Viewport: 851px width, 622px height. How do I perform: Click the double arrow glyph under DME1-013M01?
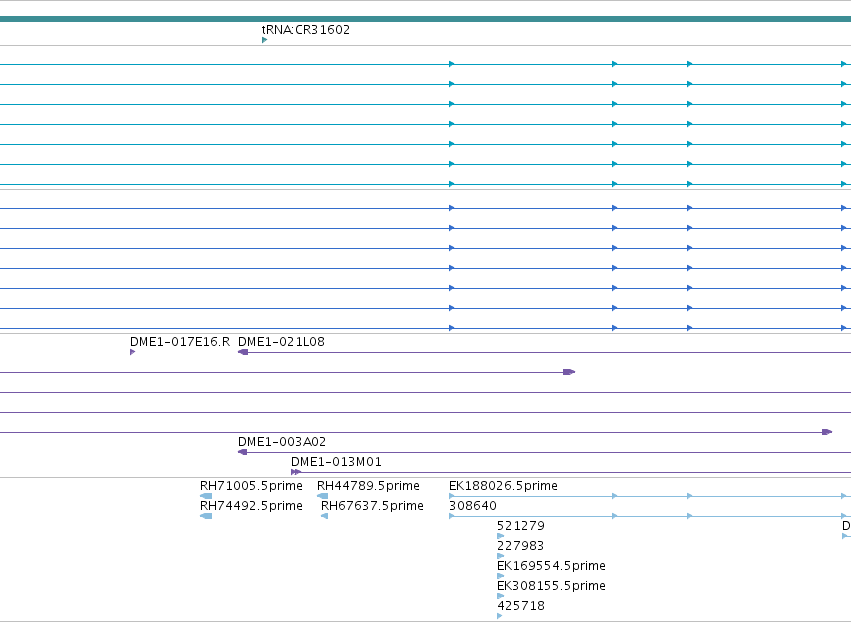296,472
